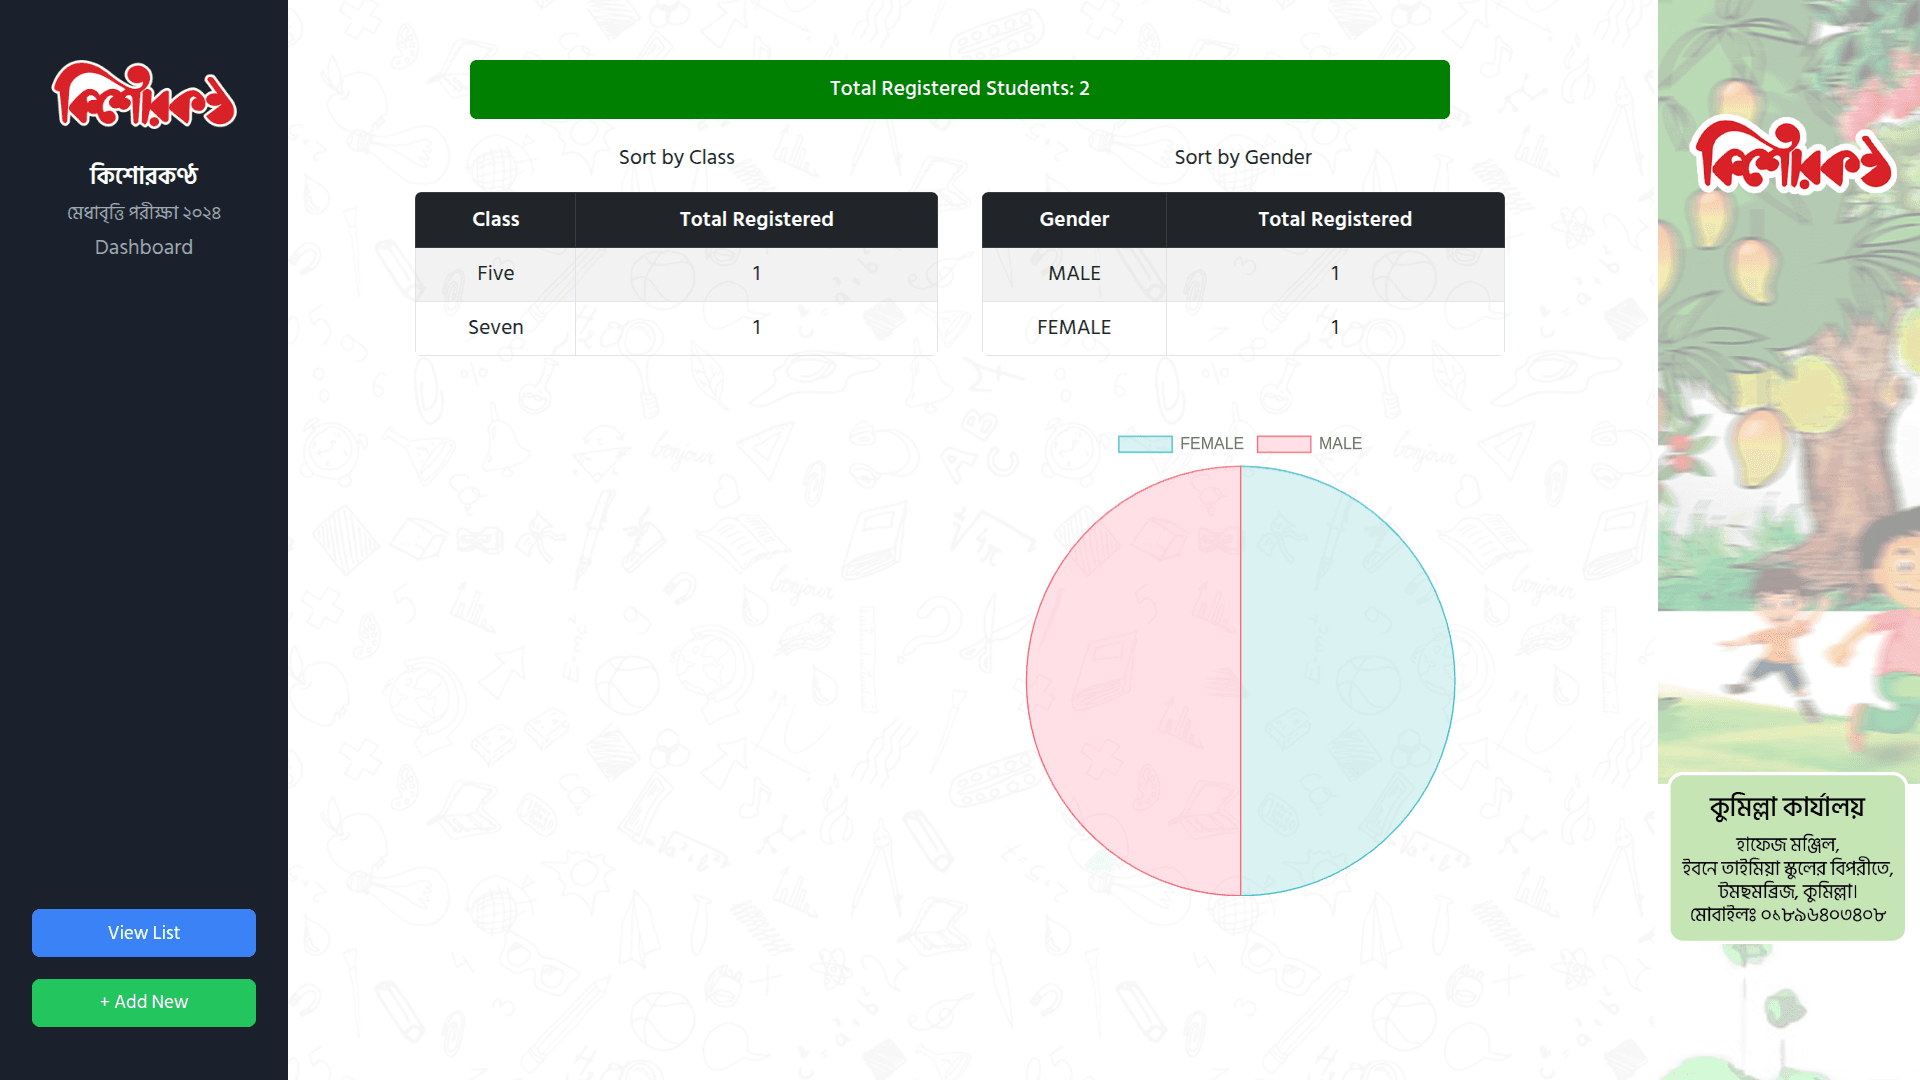This screenshot has width=1920, height=1080.
Task: Click the 'FEMALE' gender table cell
Action: pyautogui.click(x=1074, y=328)
